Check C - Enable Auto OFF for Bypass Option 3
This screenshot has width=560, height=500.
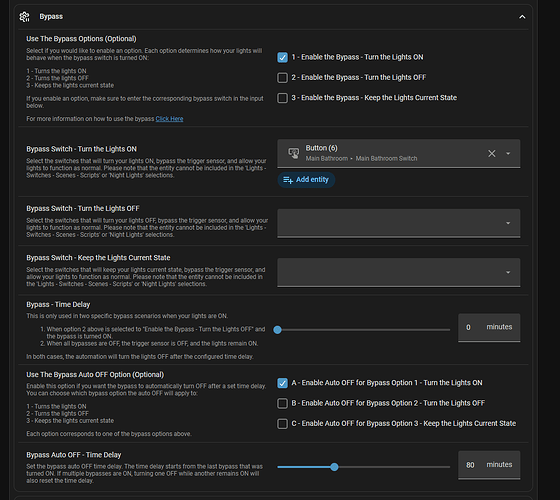(282, 424)
